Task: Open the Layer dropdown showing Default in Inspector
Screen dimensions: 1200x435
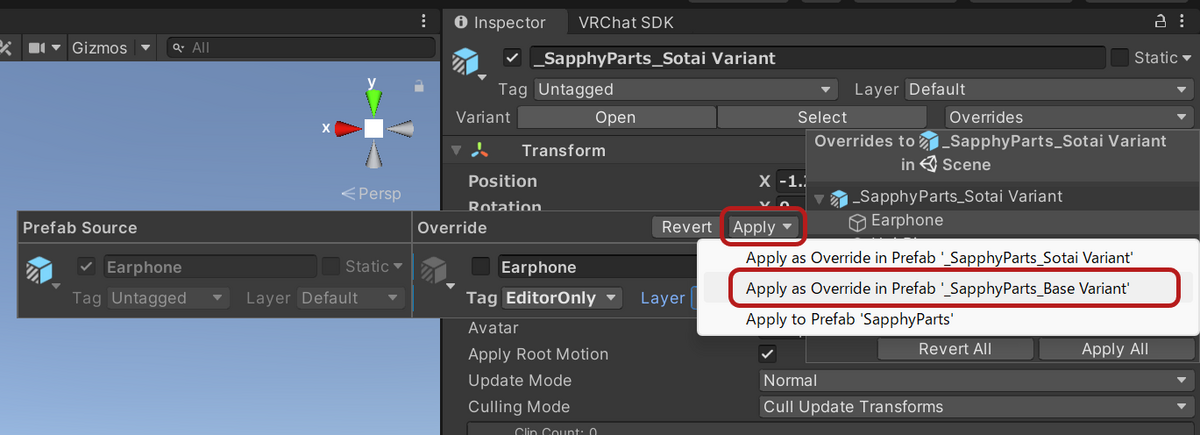Action: click(x=1047, y=89)
